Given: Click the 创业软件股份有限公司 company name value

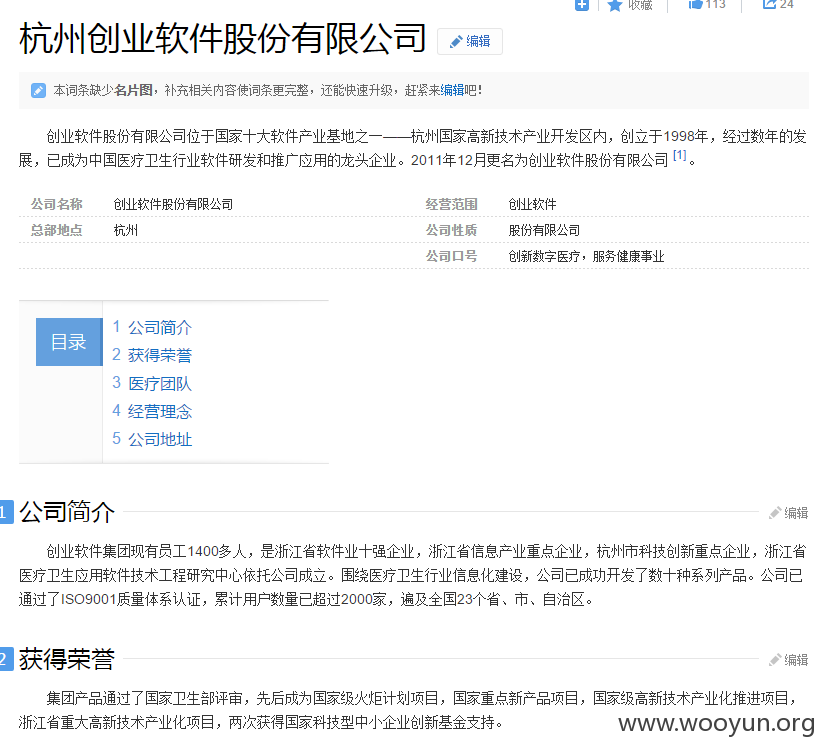Looking at the screenshot, I should click(173, 204).
